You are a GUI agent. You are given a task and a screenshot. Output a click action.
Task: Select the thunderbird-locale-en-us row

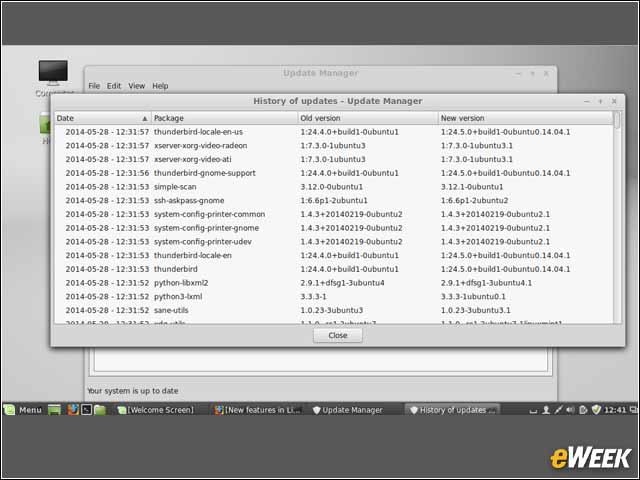(334, 132)
